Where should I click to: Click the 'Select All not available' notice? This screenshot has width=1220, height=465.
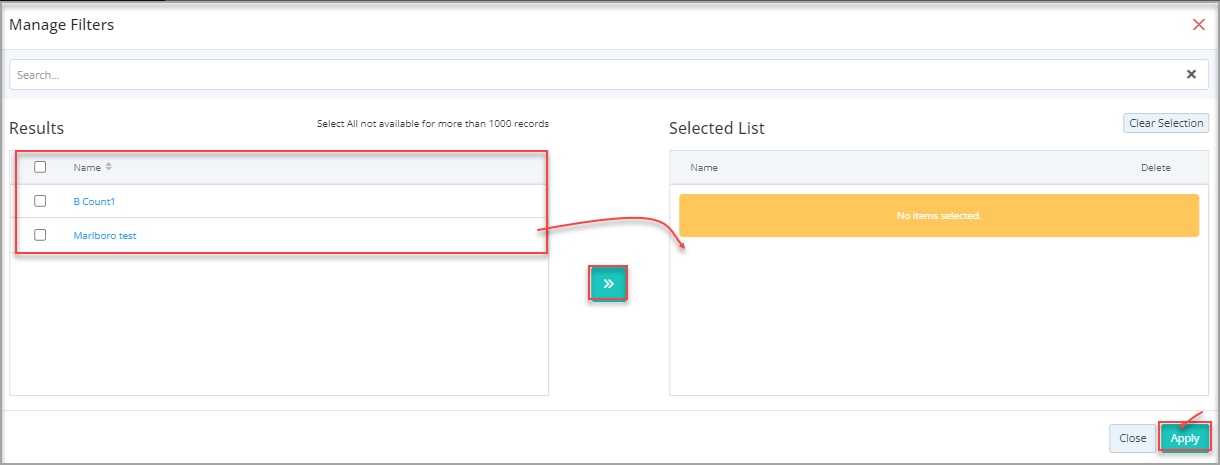(x=432, y=124)
